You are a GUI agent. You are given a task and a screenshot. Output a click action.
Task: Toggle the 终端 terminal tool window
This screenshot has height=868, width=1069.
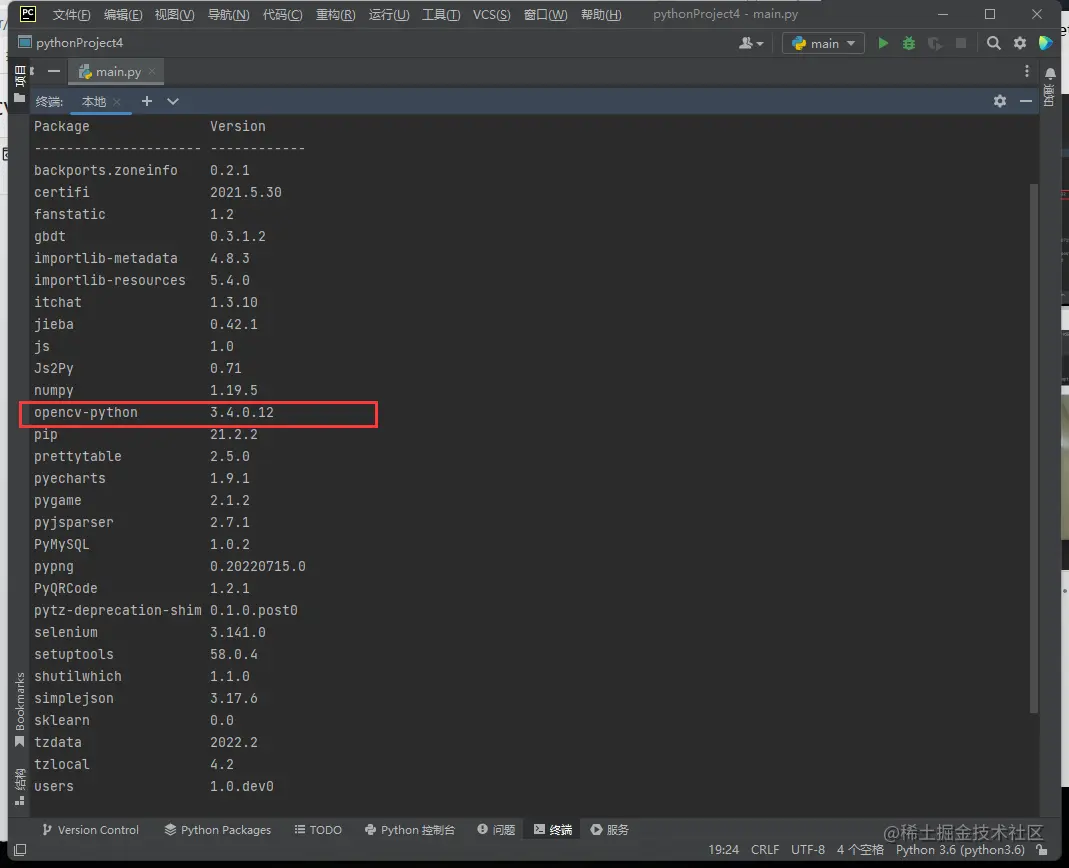(x=553, y=830)
